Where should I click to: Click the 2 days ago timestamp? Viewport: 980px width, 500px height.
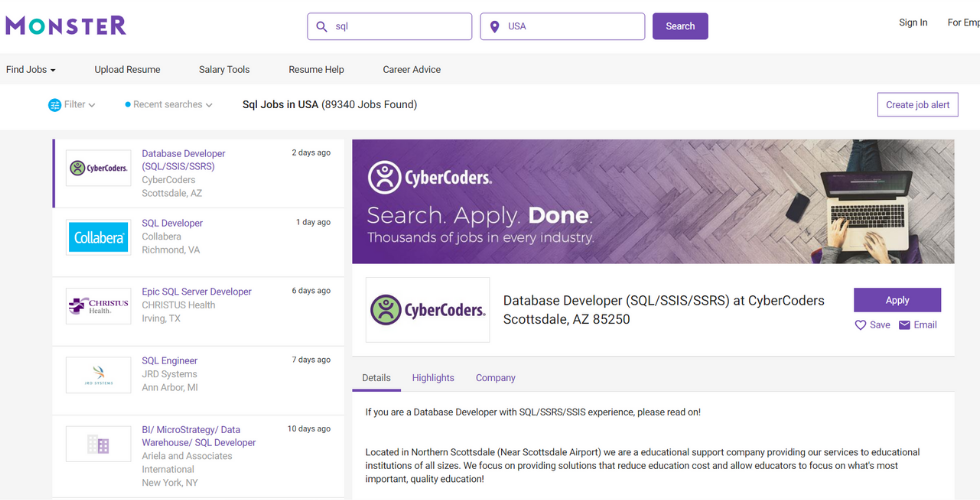point(311,152)
